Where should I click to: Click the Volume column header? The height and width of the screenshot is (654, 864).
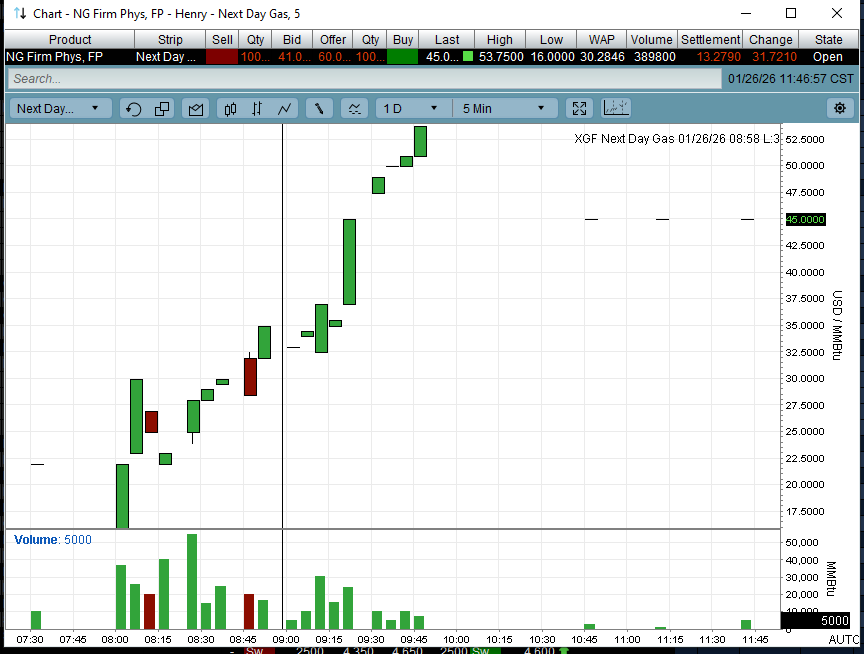pos(651,40)
